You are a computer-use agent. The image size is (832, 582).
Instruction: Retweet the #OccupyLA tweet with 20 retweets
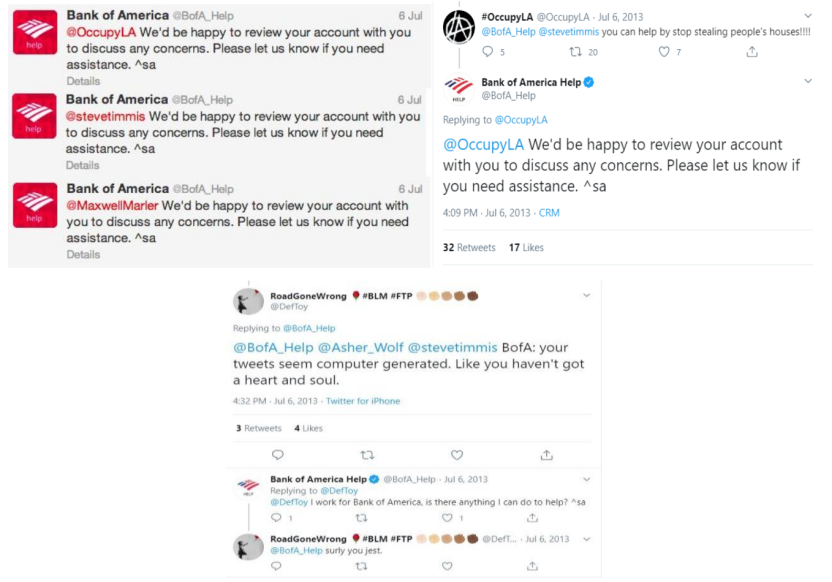[x=575, y=52]
